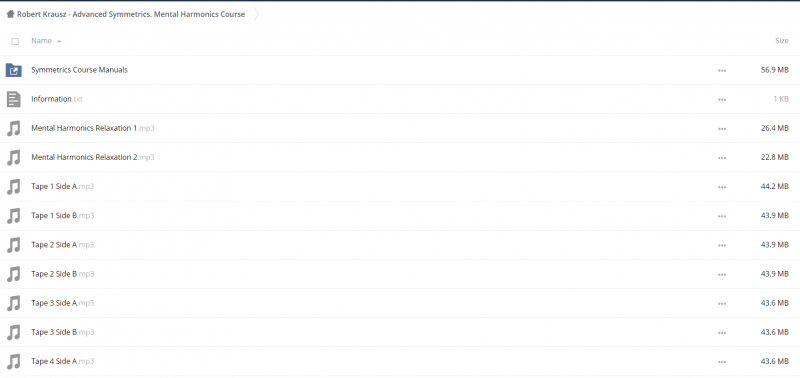Open the Robert Krausz course breadcrumb link
This screenshot has width=800, height=378.
[x=131, y=14]
